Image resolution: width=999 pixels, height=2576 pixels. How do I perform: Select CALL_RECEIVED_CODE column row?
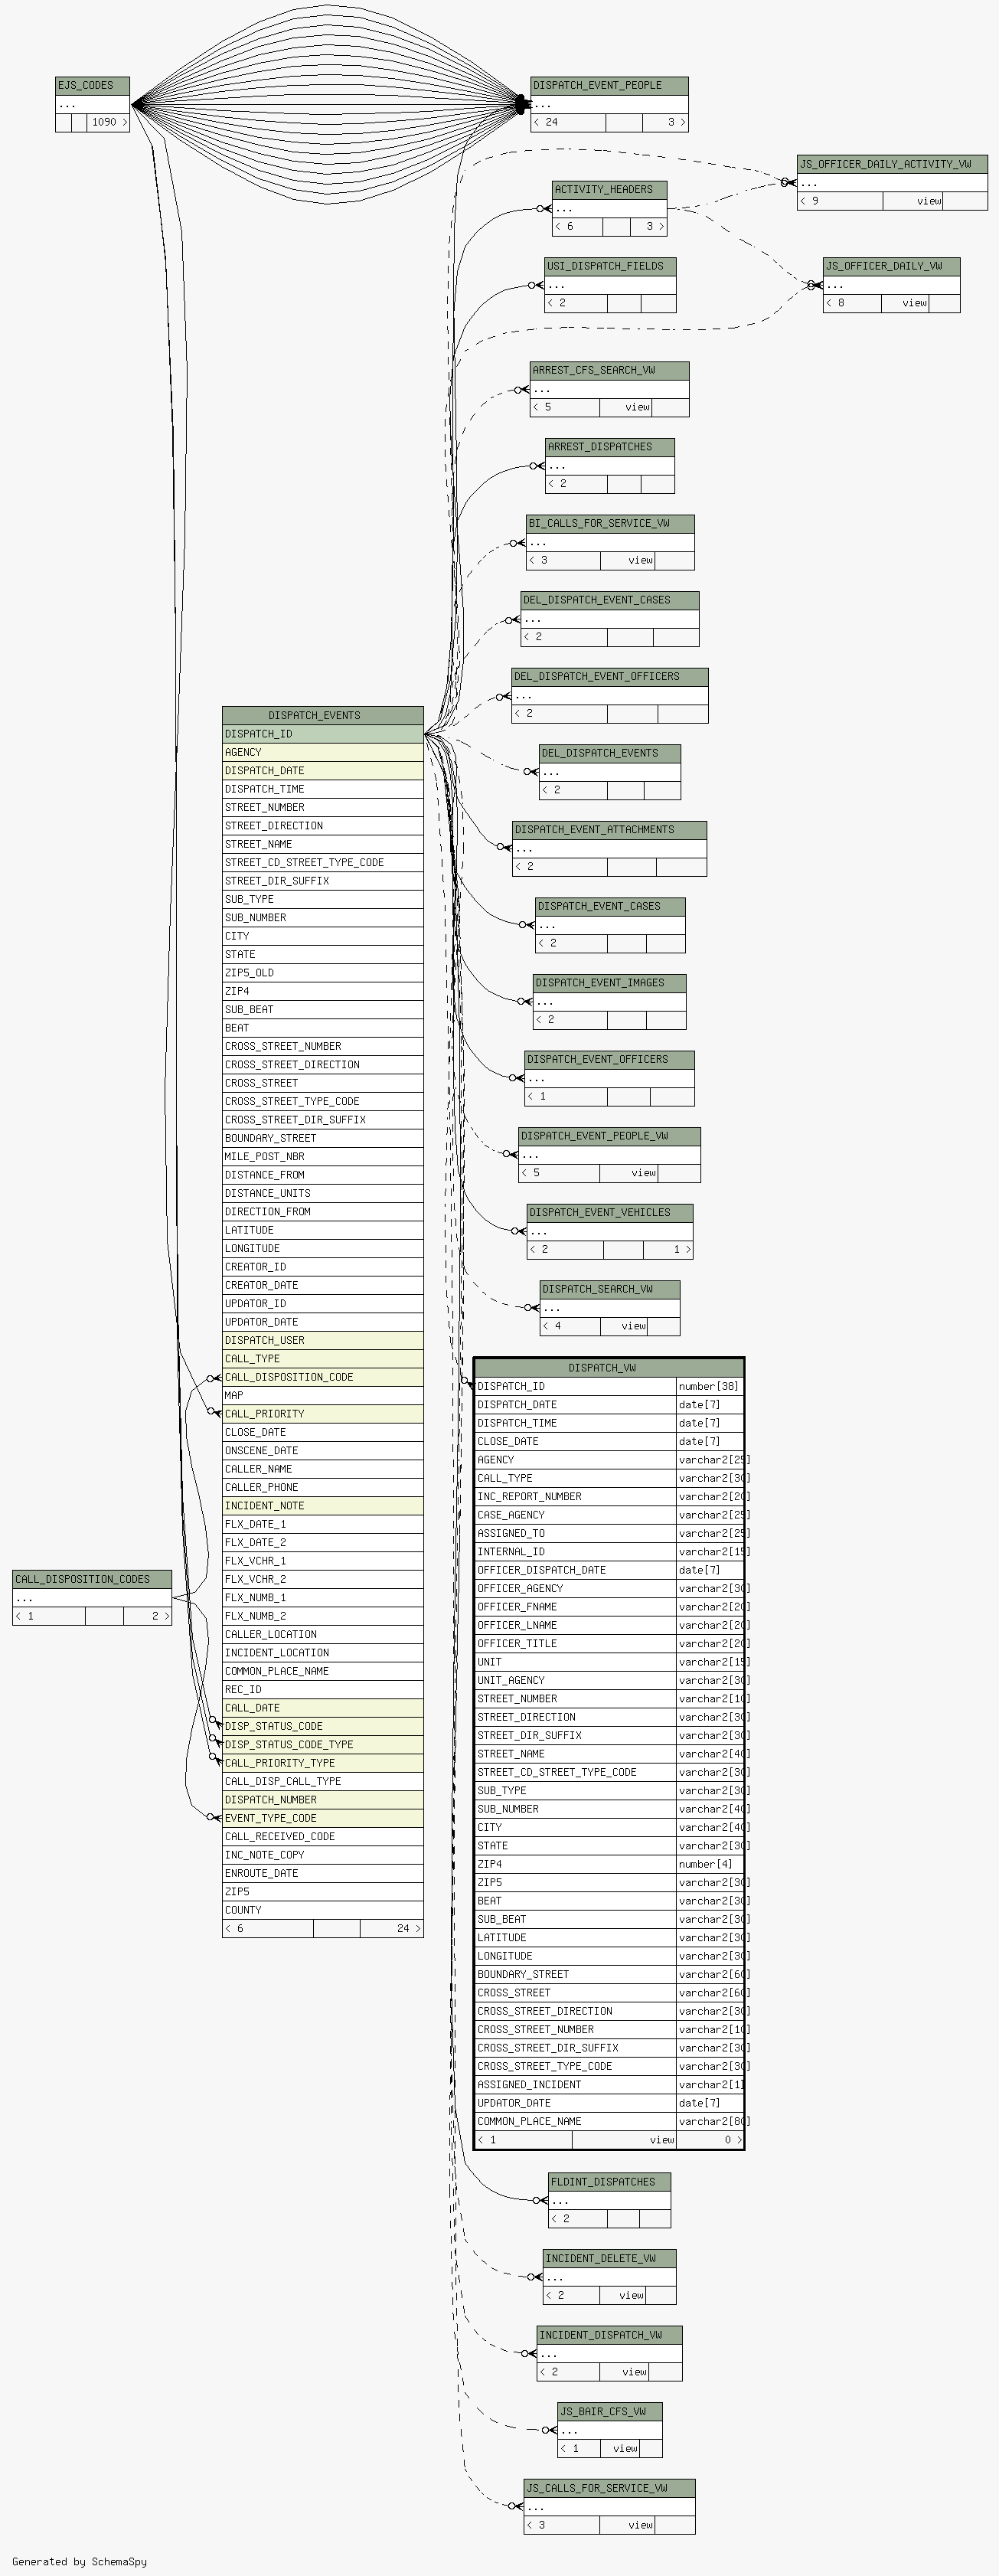323,1837
